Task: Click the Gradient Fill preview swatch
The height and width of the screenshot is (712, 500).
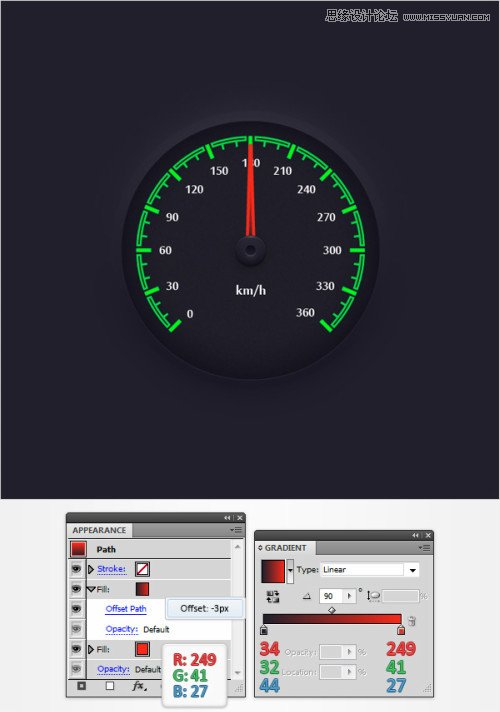Action: coord(273,571)
